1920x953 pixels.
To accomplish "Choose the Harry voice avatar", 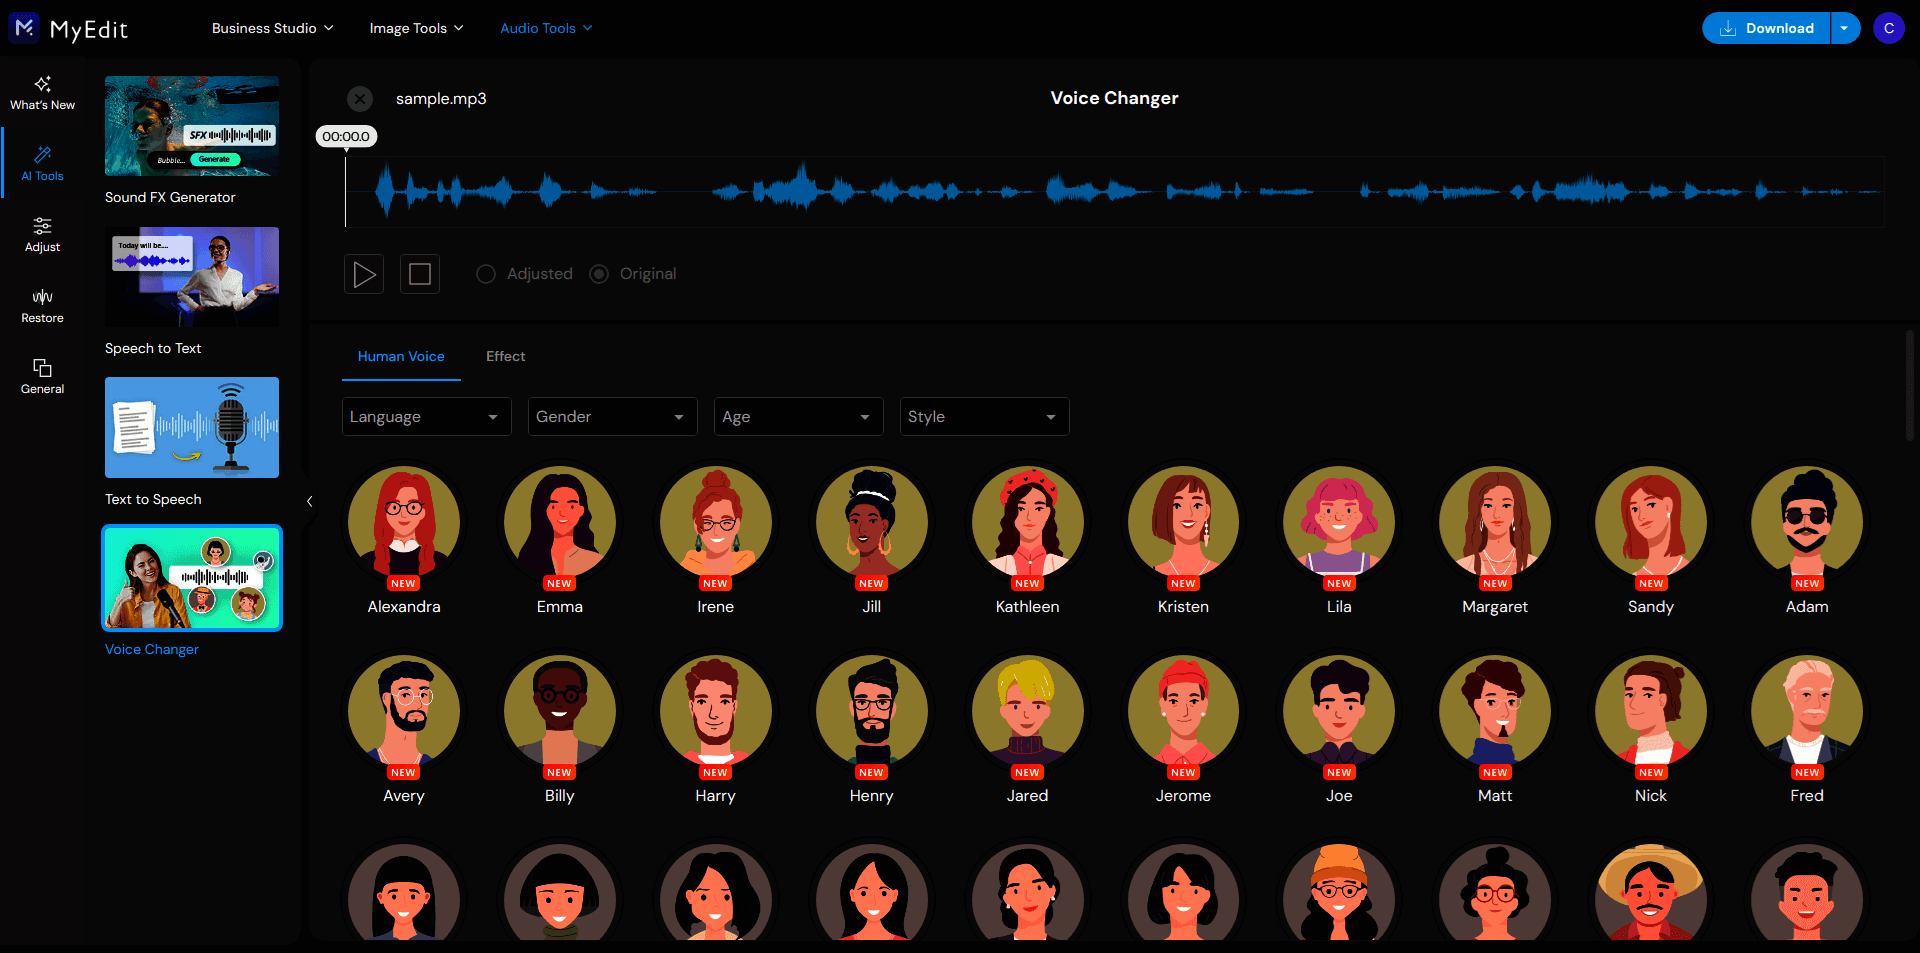I will 716,711.
